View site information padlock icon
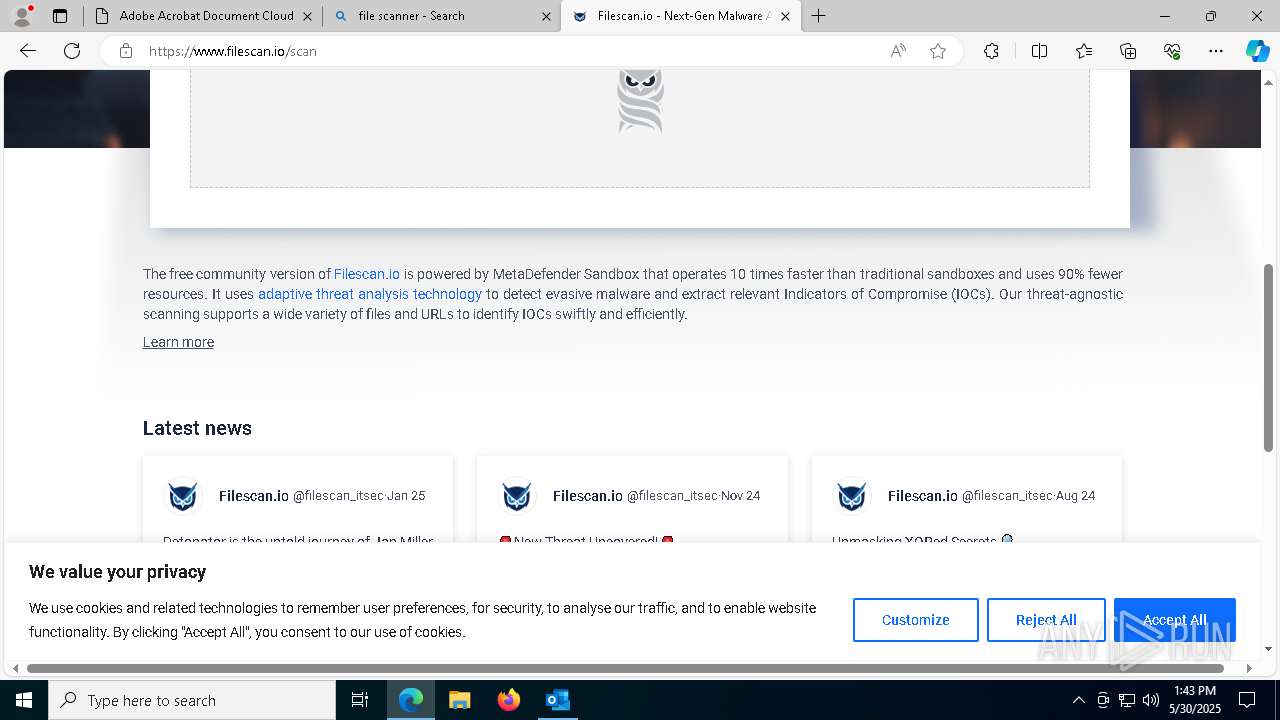1280x720 pixels. 126,51
